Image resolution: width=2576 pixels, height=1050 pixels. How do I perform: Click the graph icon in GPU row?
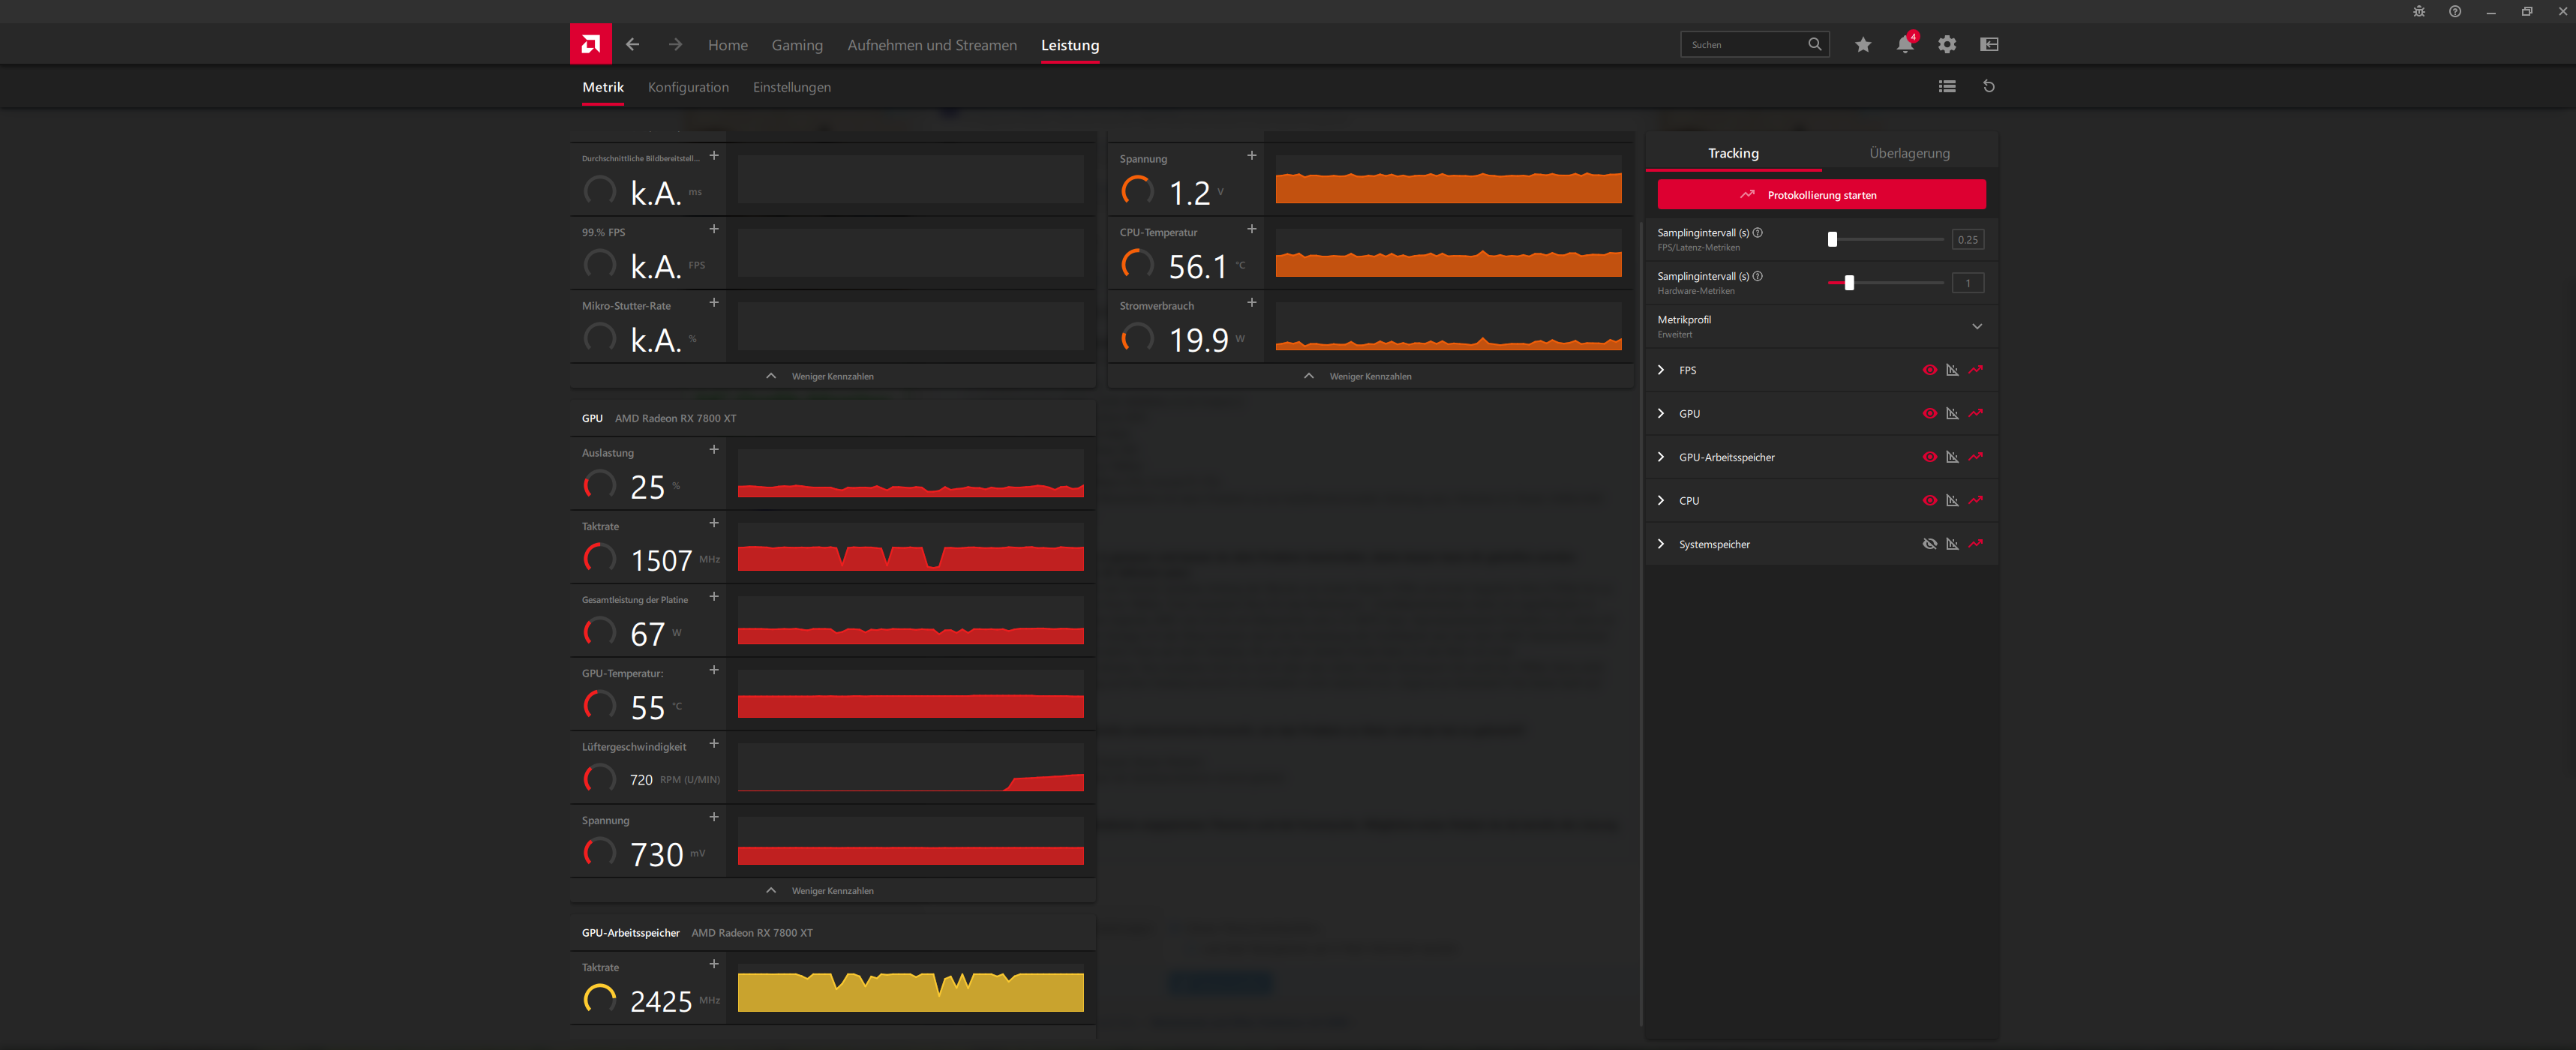tap(1951, 414)
